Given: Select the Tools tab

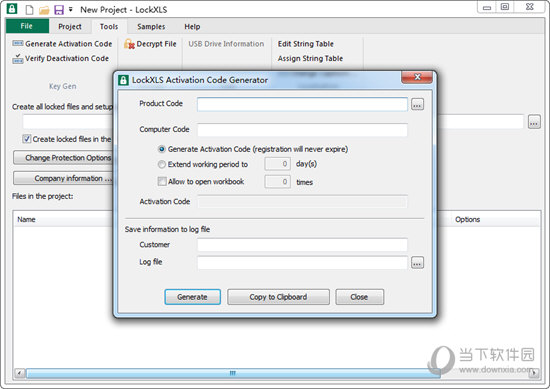Looking at the screenshot, I should [109, 27].
